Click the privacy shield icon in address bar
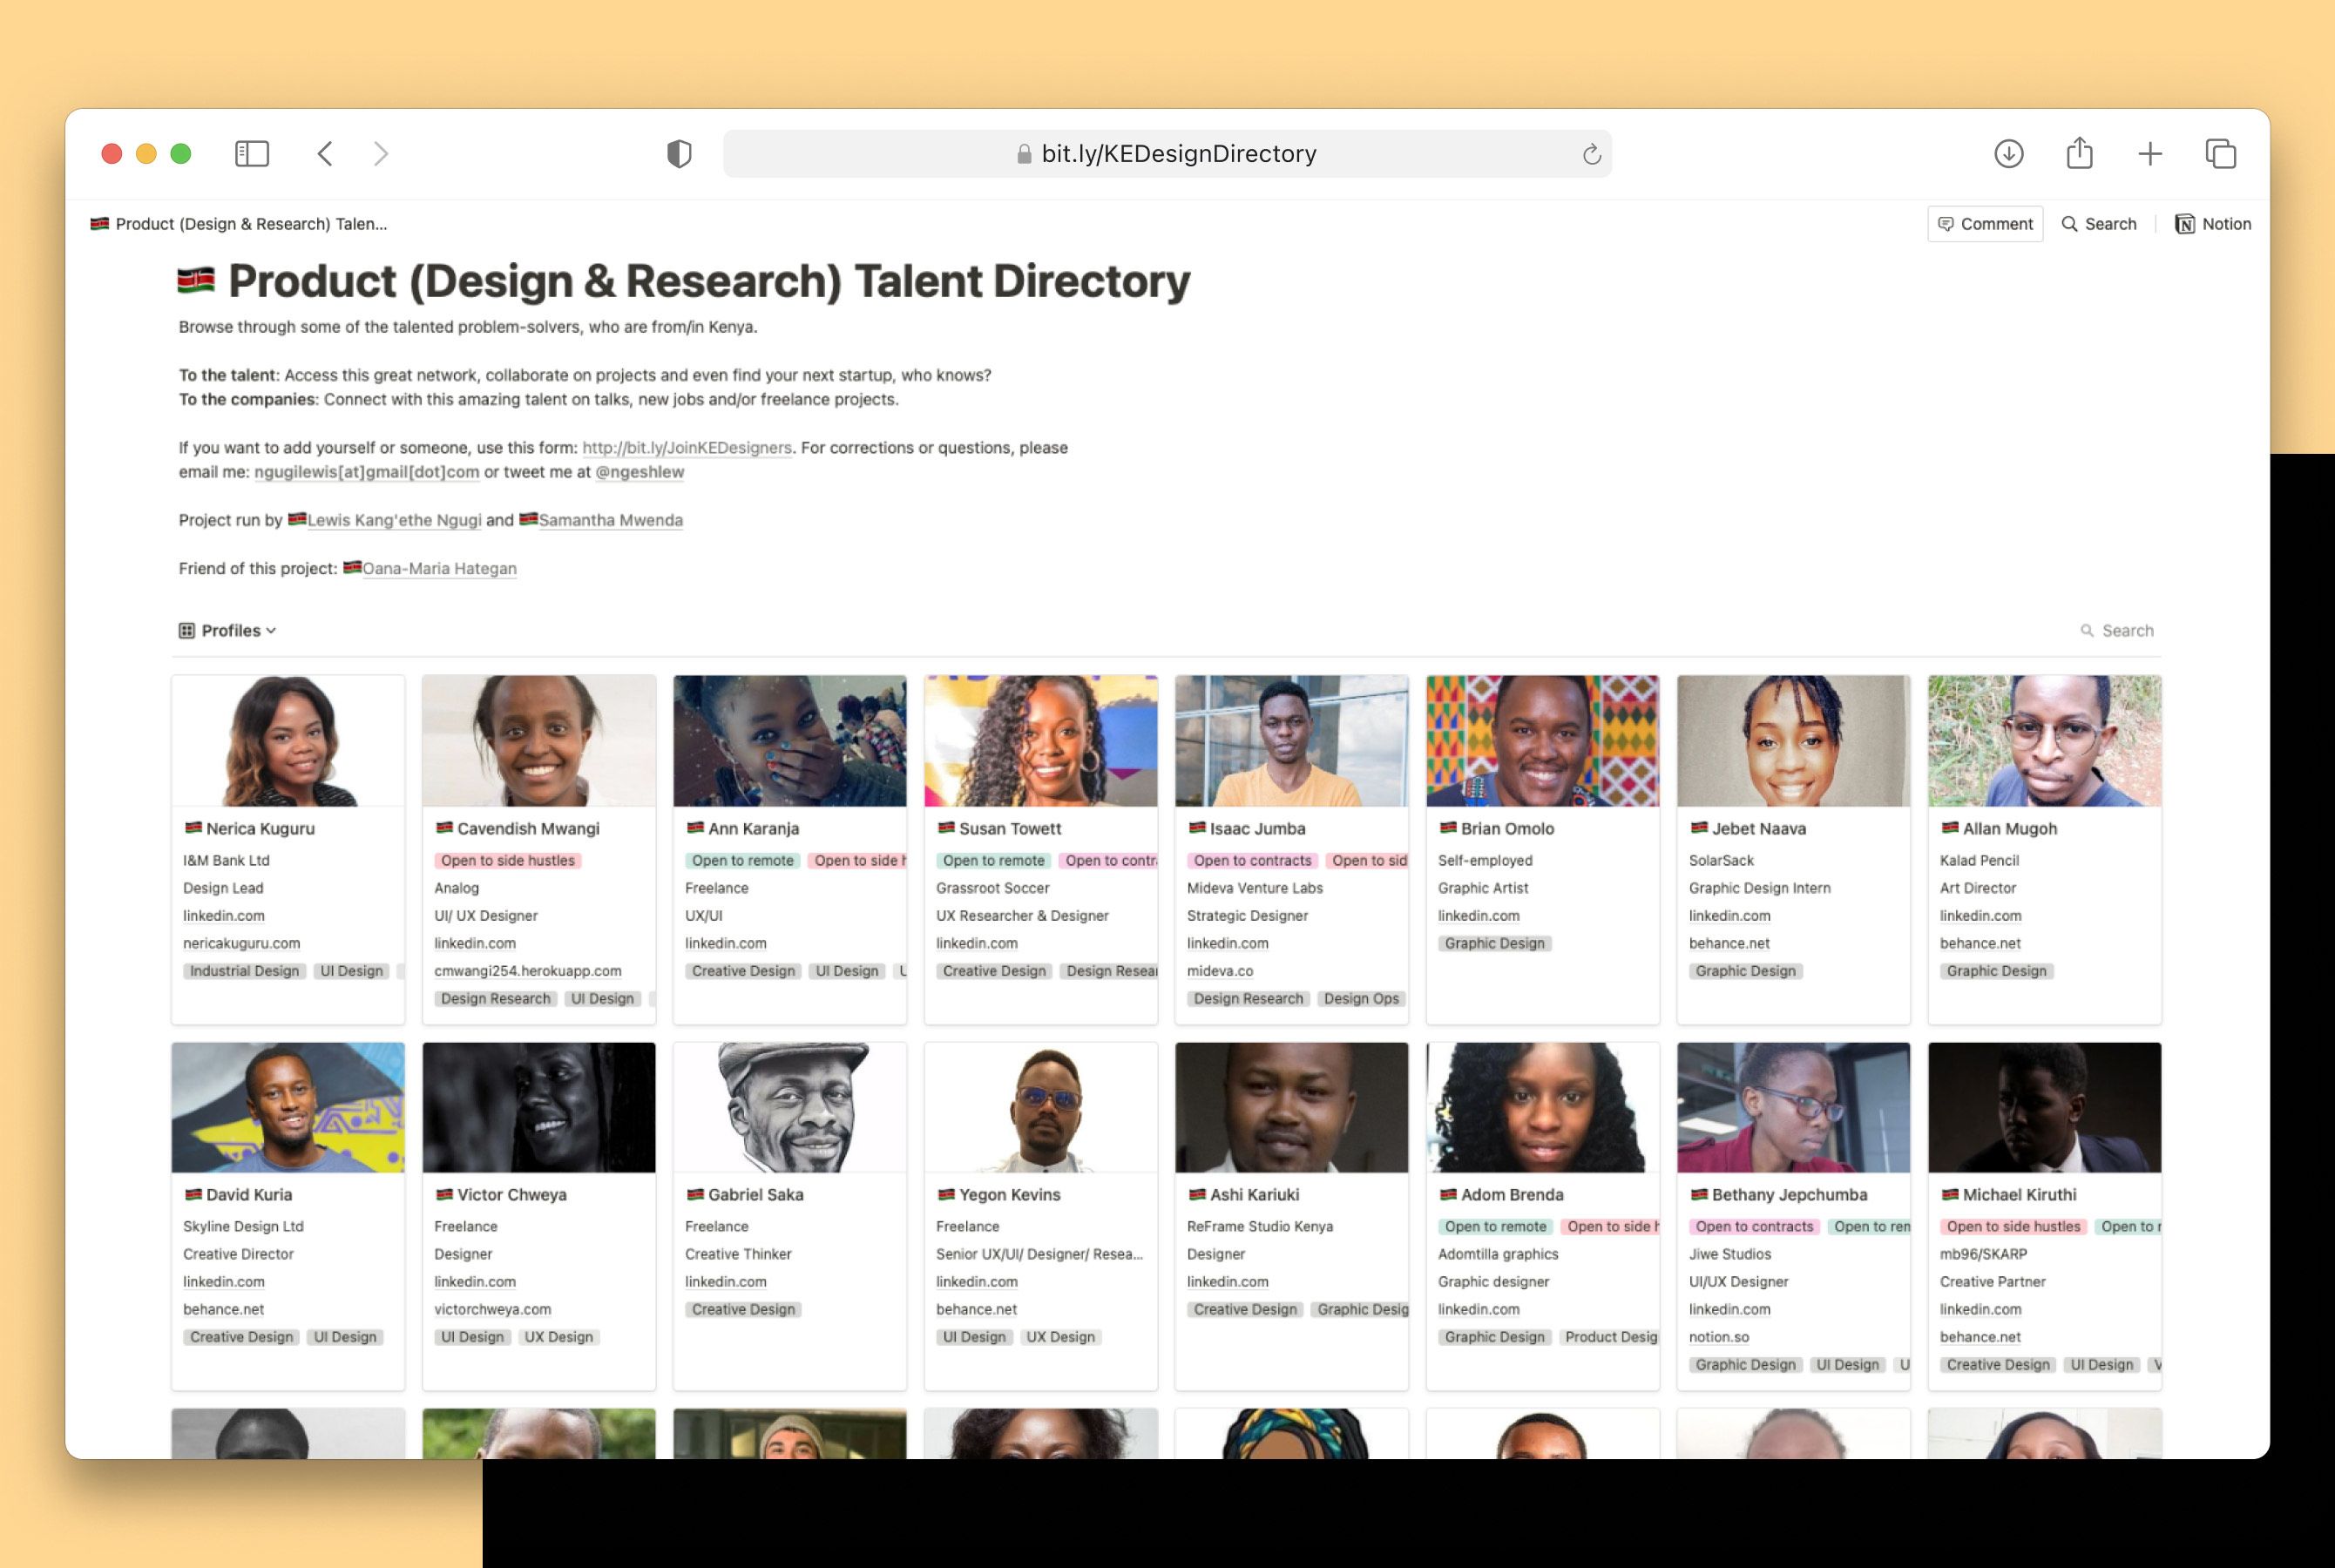The width and height of the screenshot is (2335, 1568). pyautogui.click(x=677, y=152)
